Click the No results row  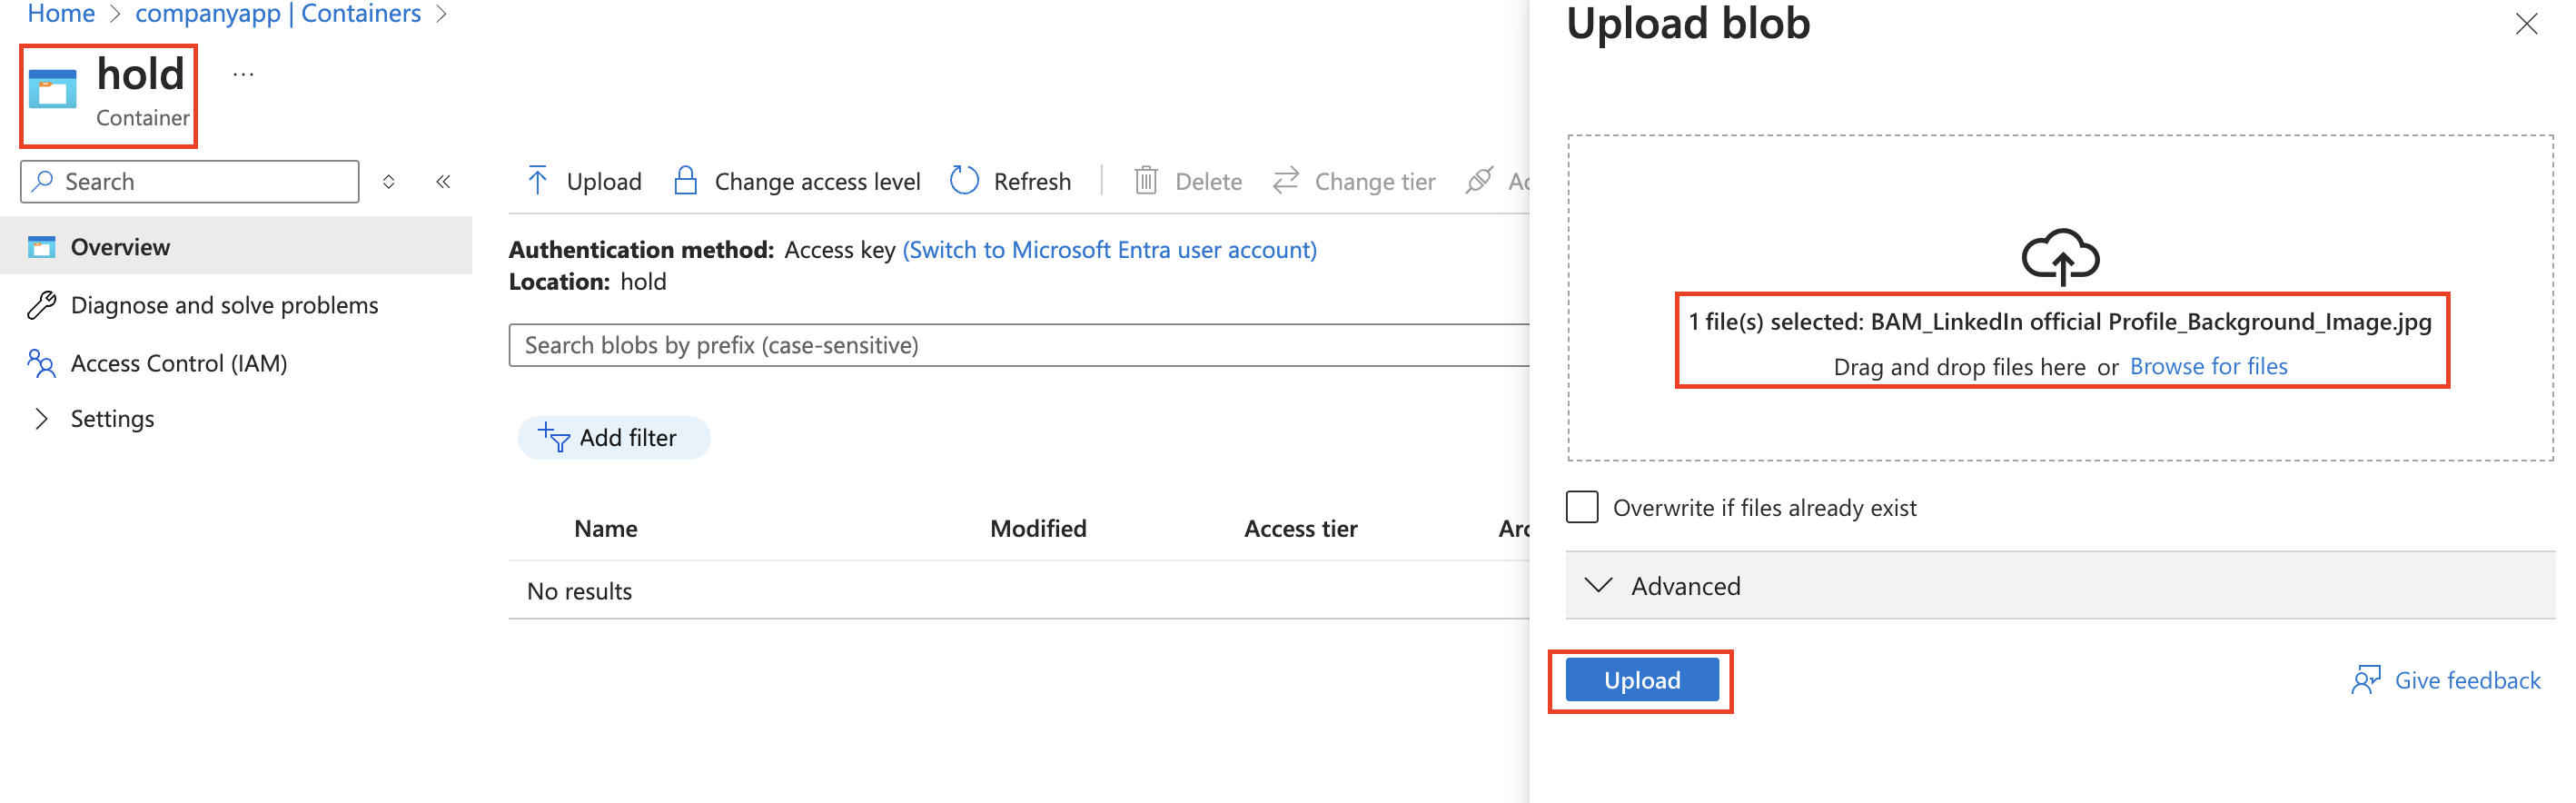tap(1020, 591)
